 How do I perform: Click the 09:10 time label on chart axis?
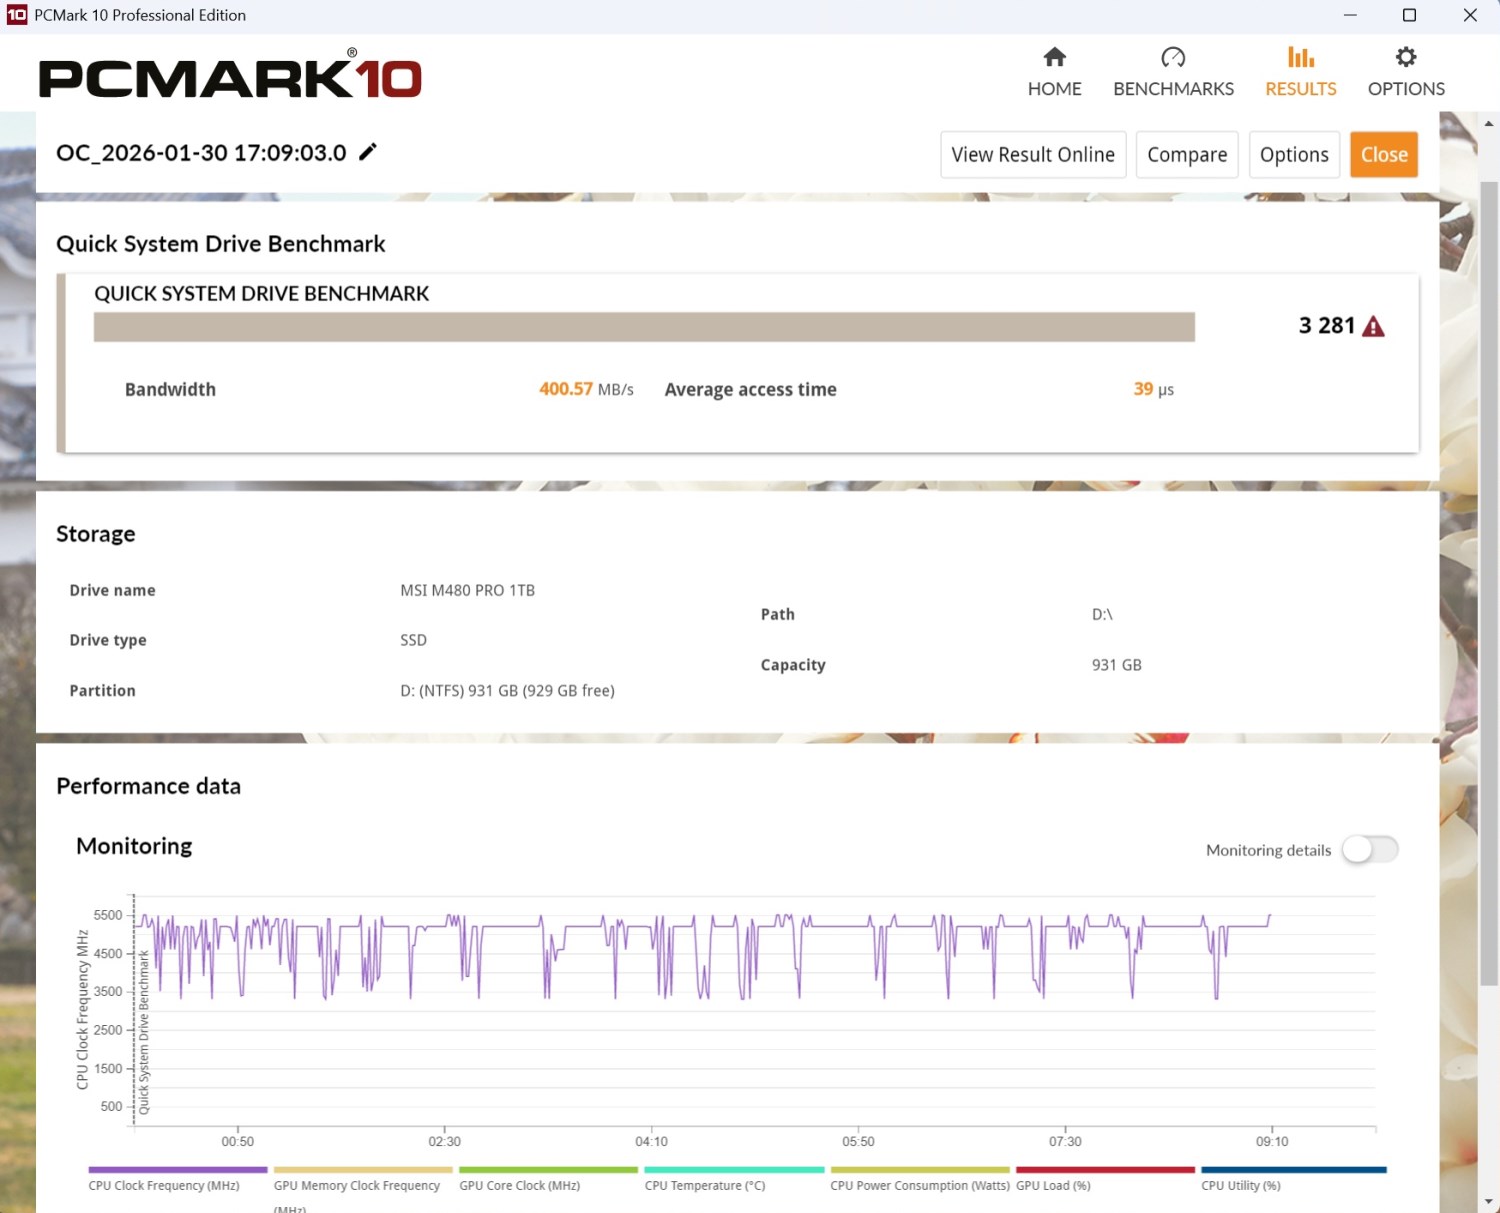click(x=1272, y=1141)
